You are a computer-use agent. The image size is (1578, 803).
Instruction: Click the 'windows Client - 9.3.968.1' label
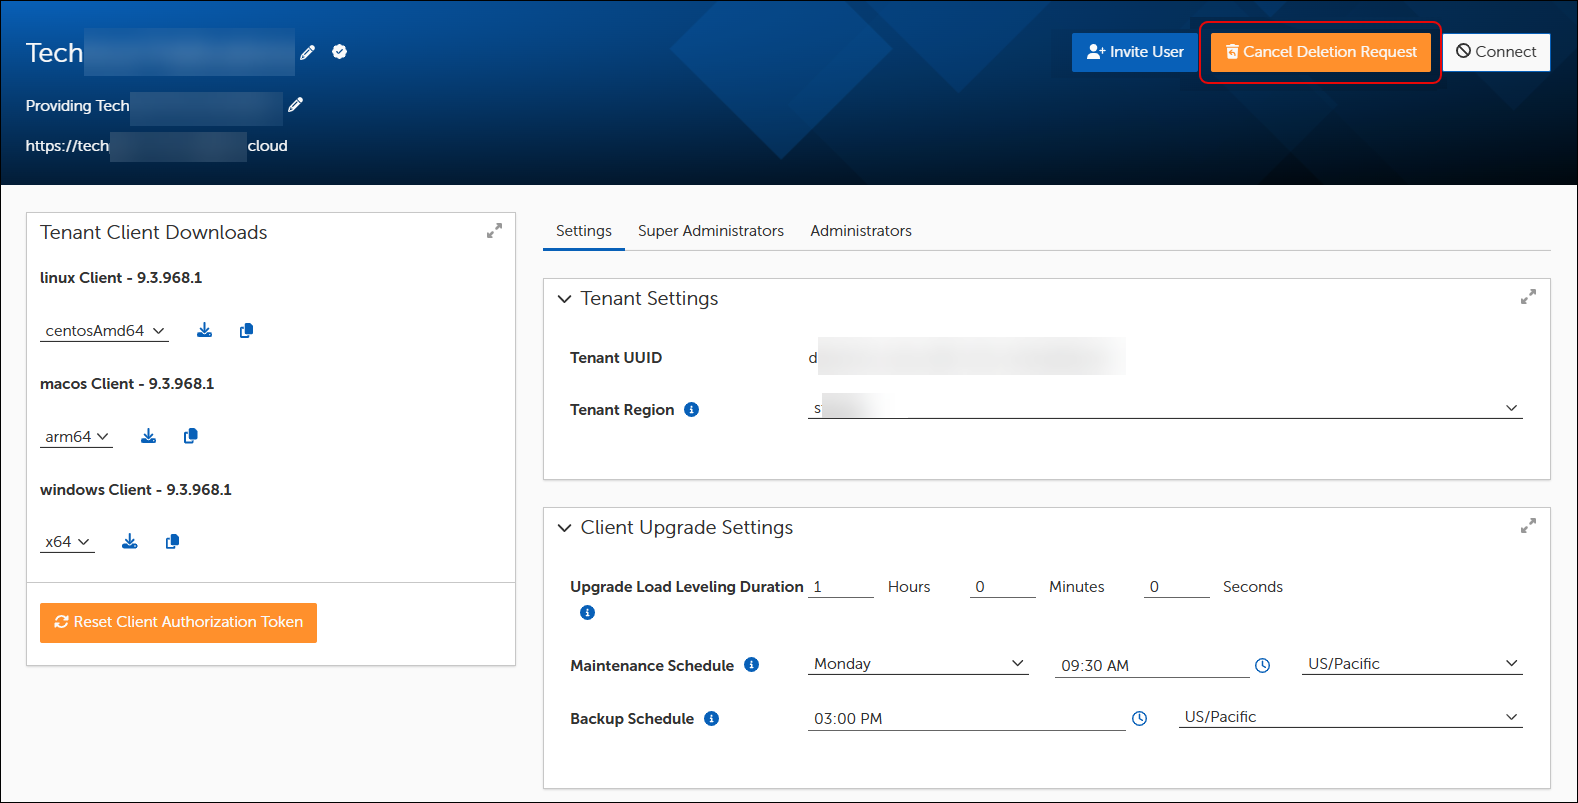[x=136, y=490]
